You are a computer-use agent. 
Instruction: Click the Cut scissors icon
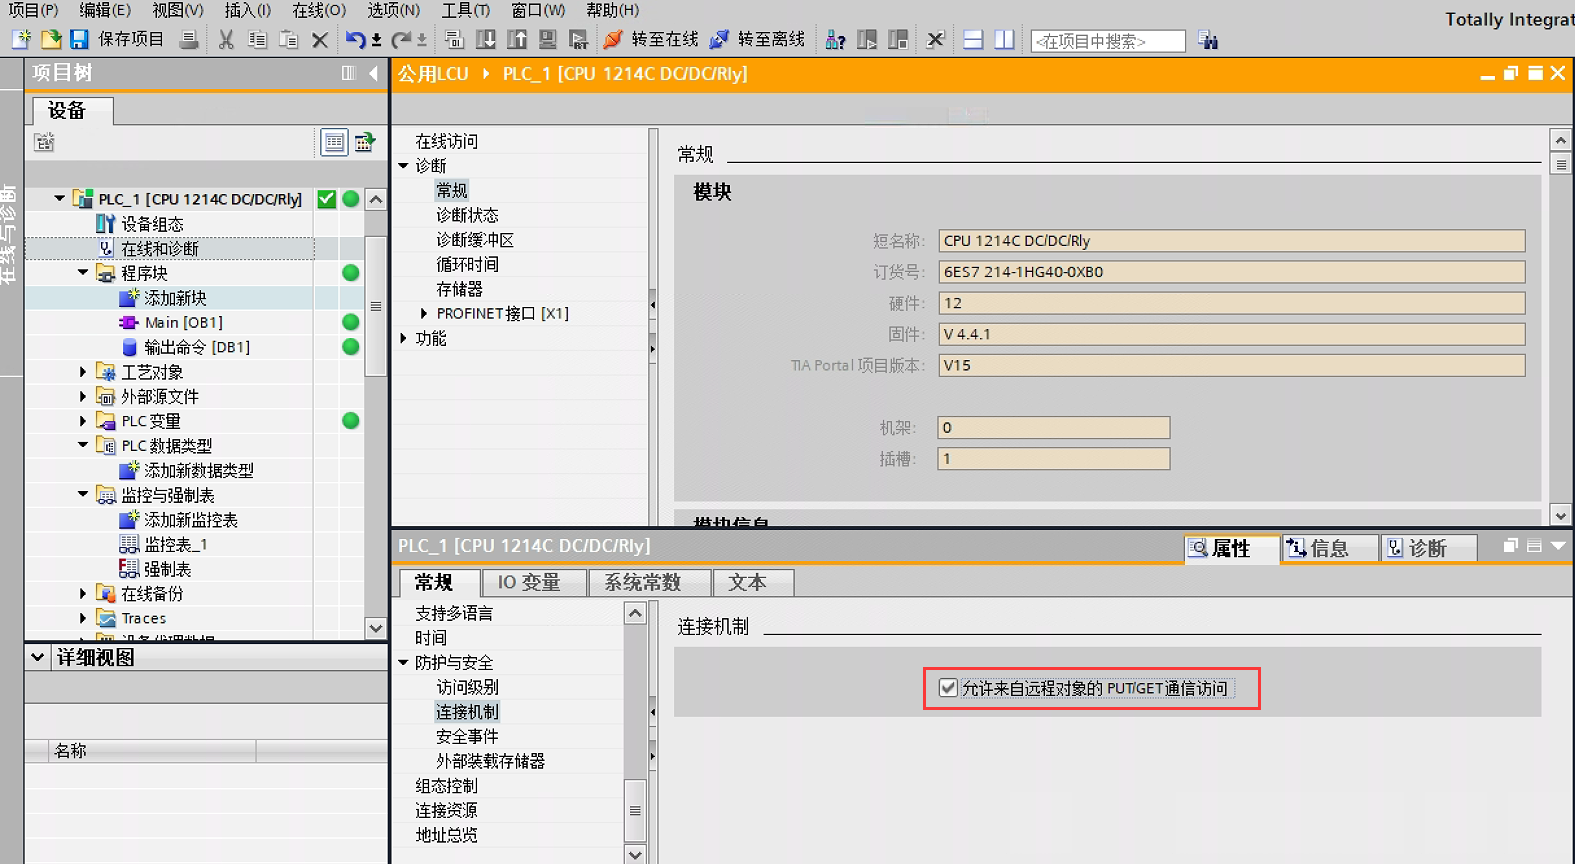coord(227,40)
